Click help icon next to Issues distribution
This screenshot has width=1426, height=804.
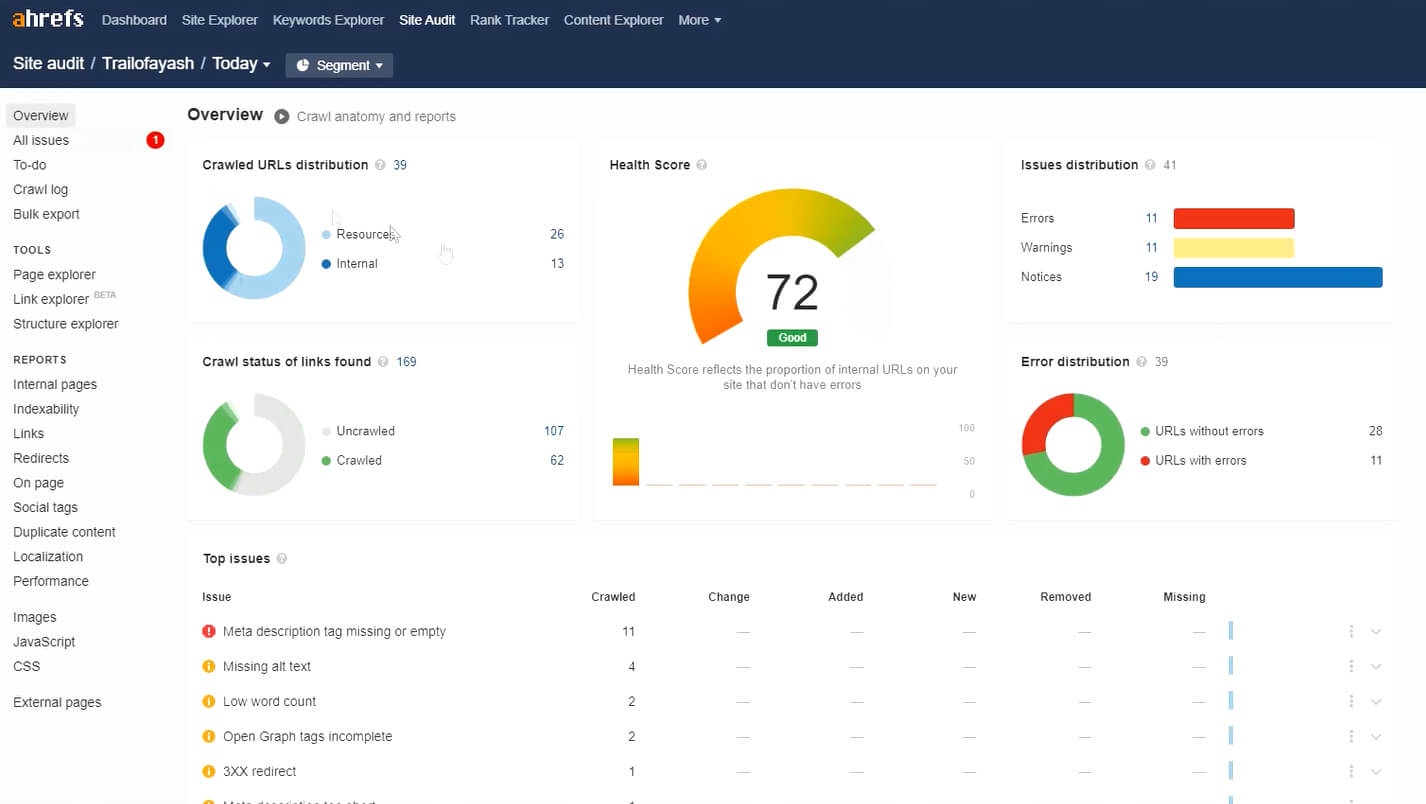(1150, 165)
